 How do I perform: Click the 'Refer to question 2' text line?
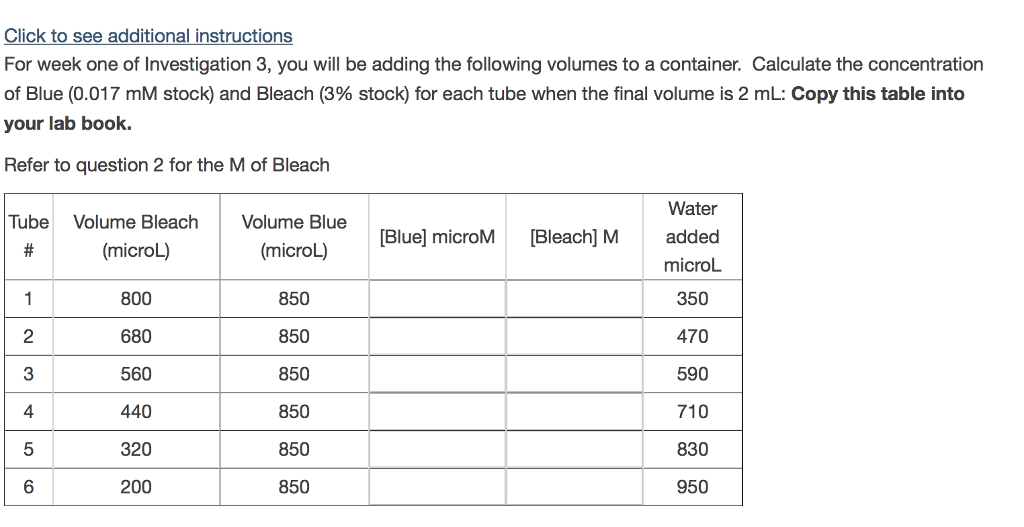coord(167,165)
